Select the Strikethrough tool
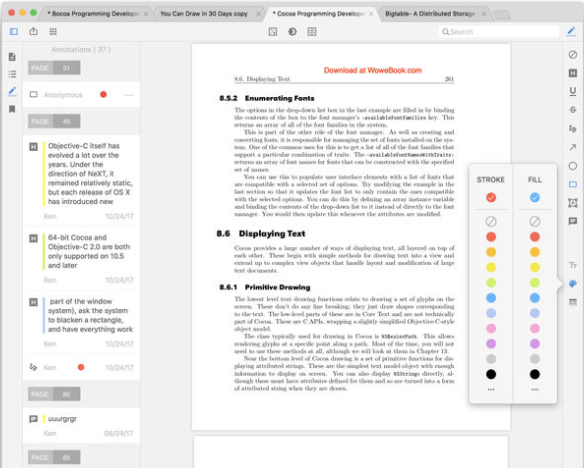The image size is (584, 468). pos(573,110)
